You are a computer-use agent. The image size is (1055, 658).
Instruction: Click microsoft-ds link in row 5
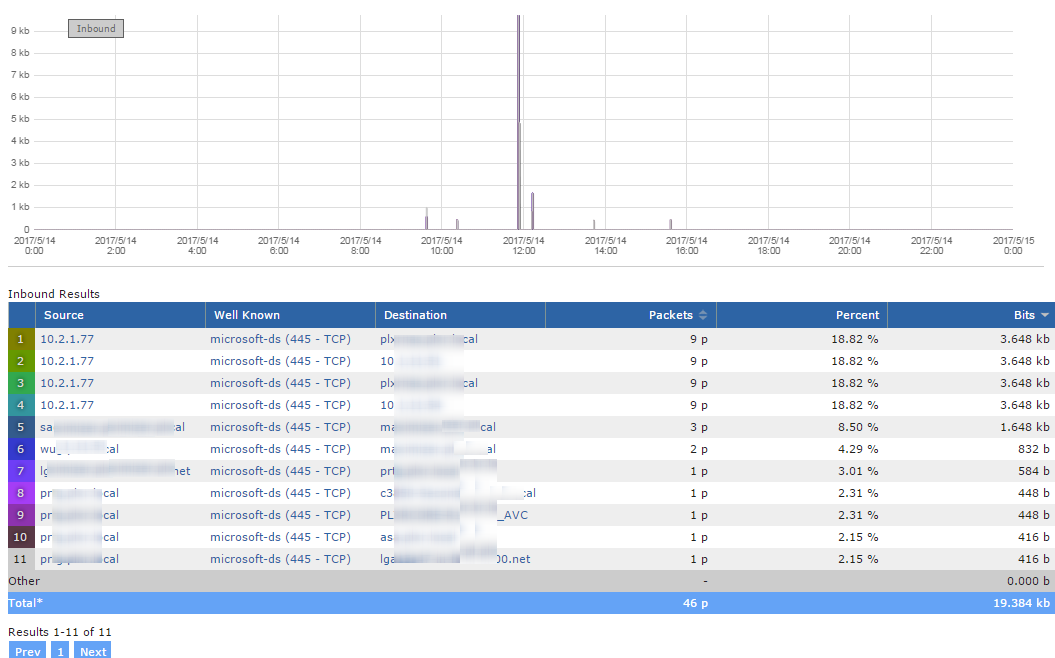(x=246, y=427)
